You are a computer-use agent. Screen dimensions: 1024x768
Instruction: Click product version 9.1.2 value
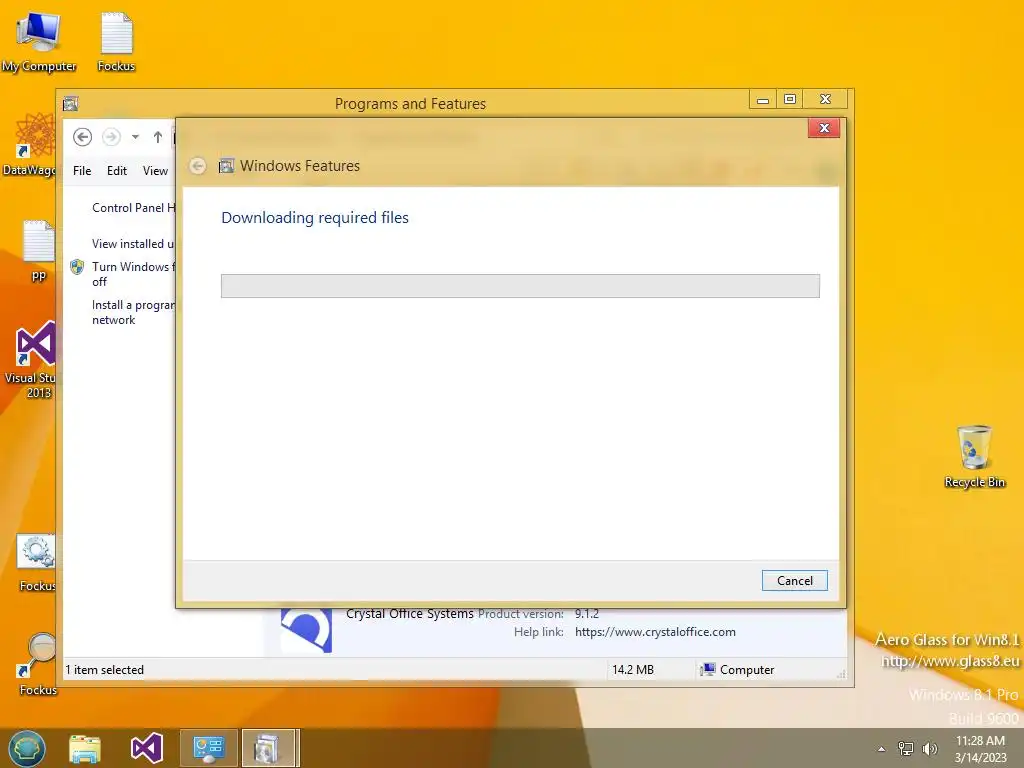tap(586, 614)
